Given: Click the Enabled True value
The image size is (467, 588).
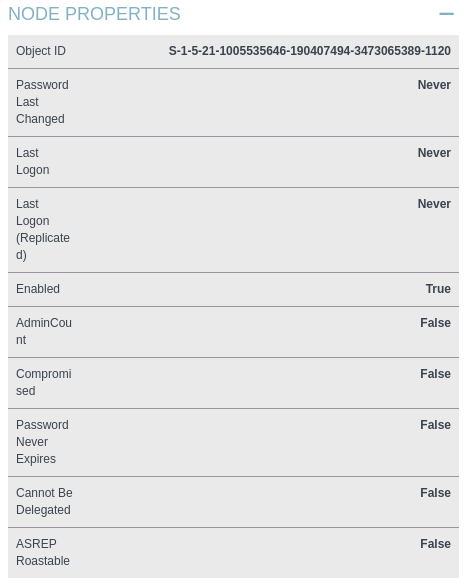Looking at the screenshot, I should (438, 289).
